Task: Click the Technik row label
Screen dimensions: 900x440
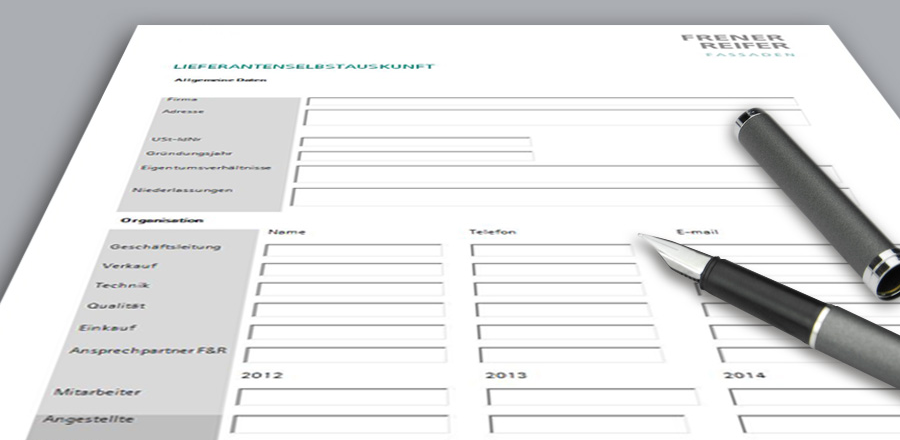Action: coord(122,285)
